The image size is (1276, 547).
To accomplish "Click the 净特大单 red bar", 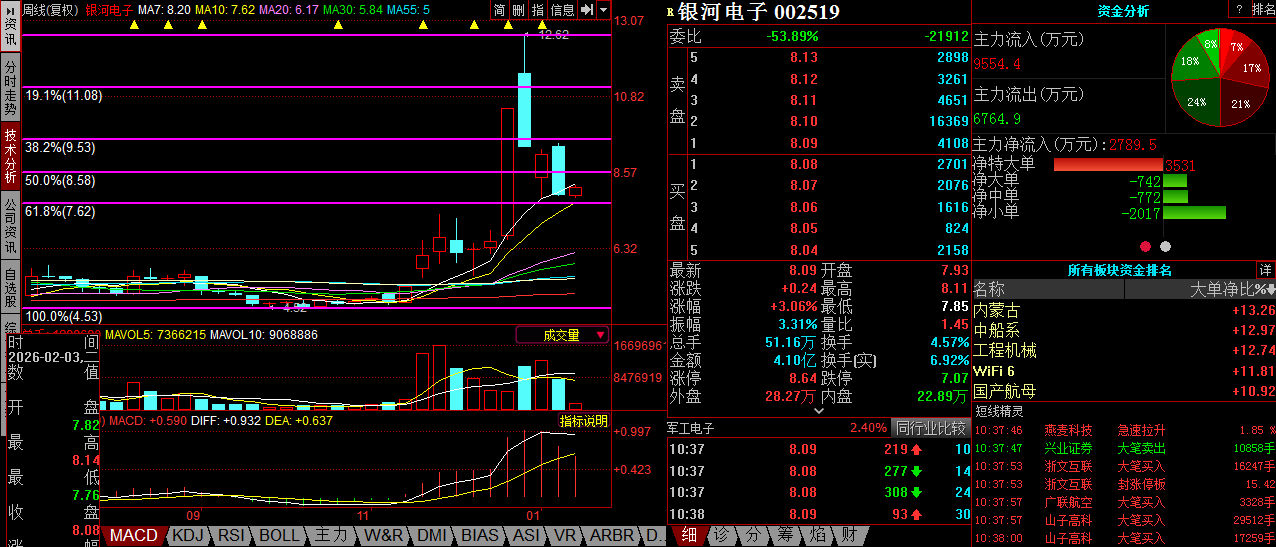I will 1108,165.
